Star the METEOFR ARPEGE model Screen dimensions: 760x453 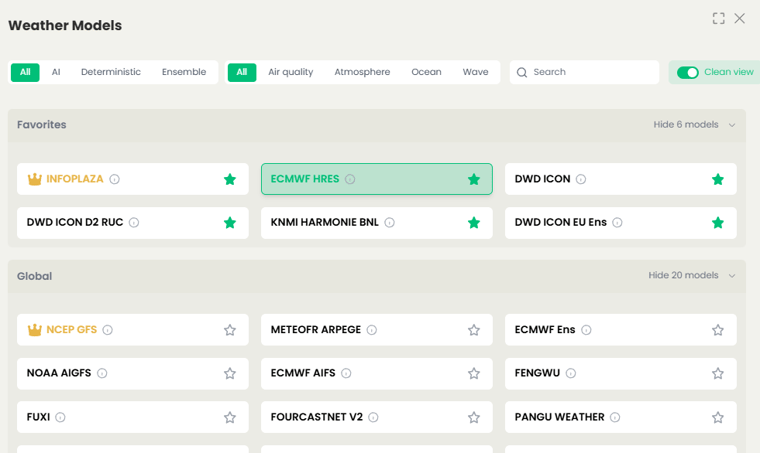[x=474, y=330]
